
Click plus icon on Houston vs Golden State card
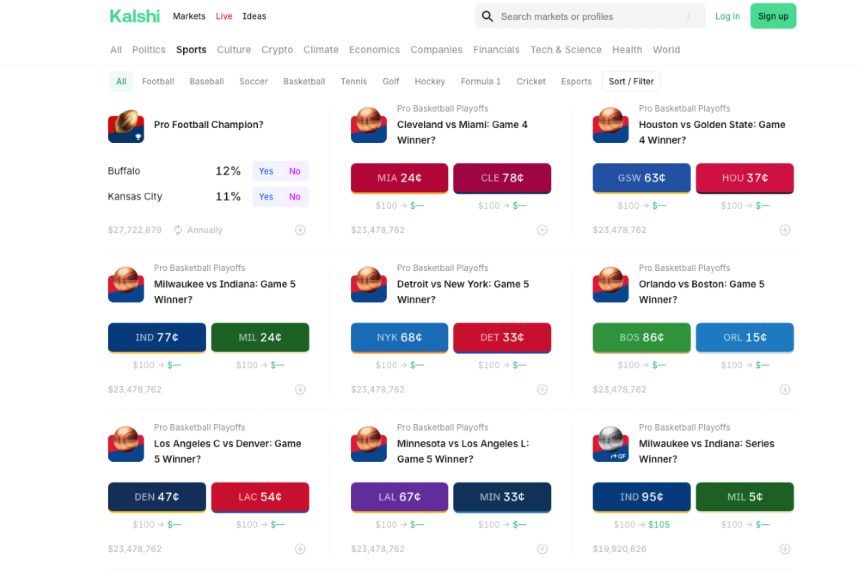coord(785,230)
